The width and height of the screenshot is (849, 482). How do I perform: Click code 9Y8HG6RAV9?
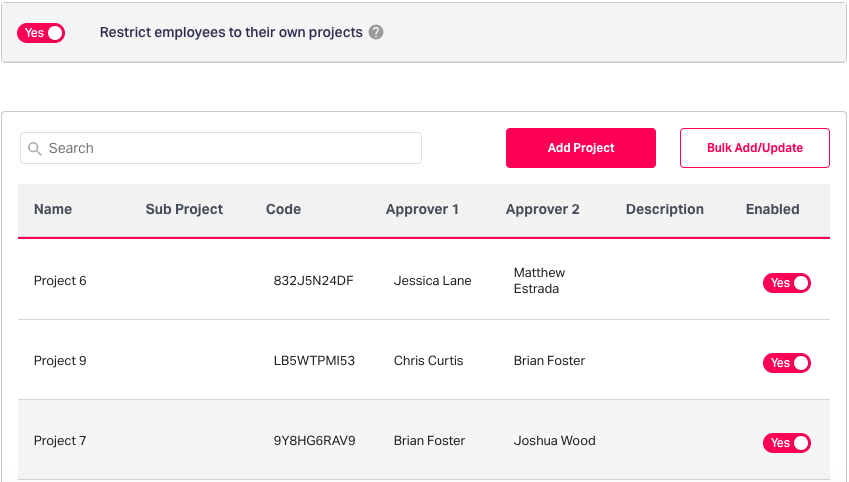tap(315, 441)
